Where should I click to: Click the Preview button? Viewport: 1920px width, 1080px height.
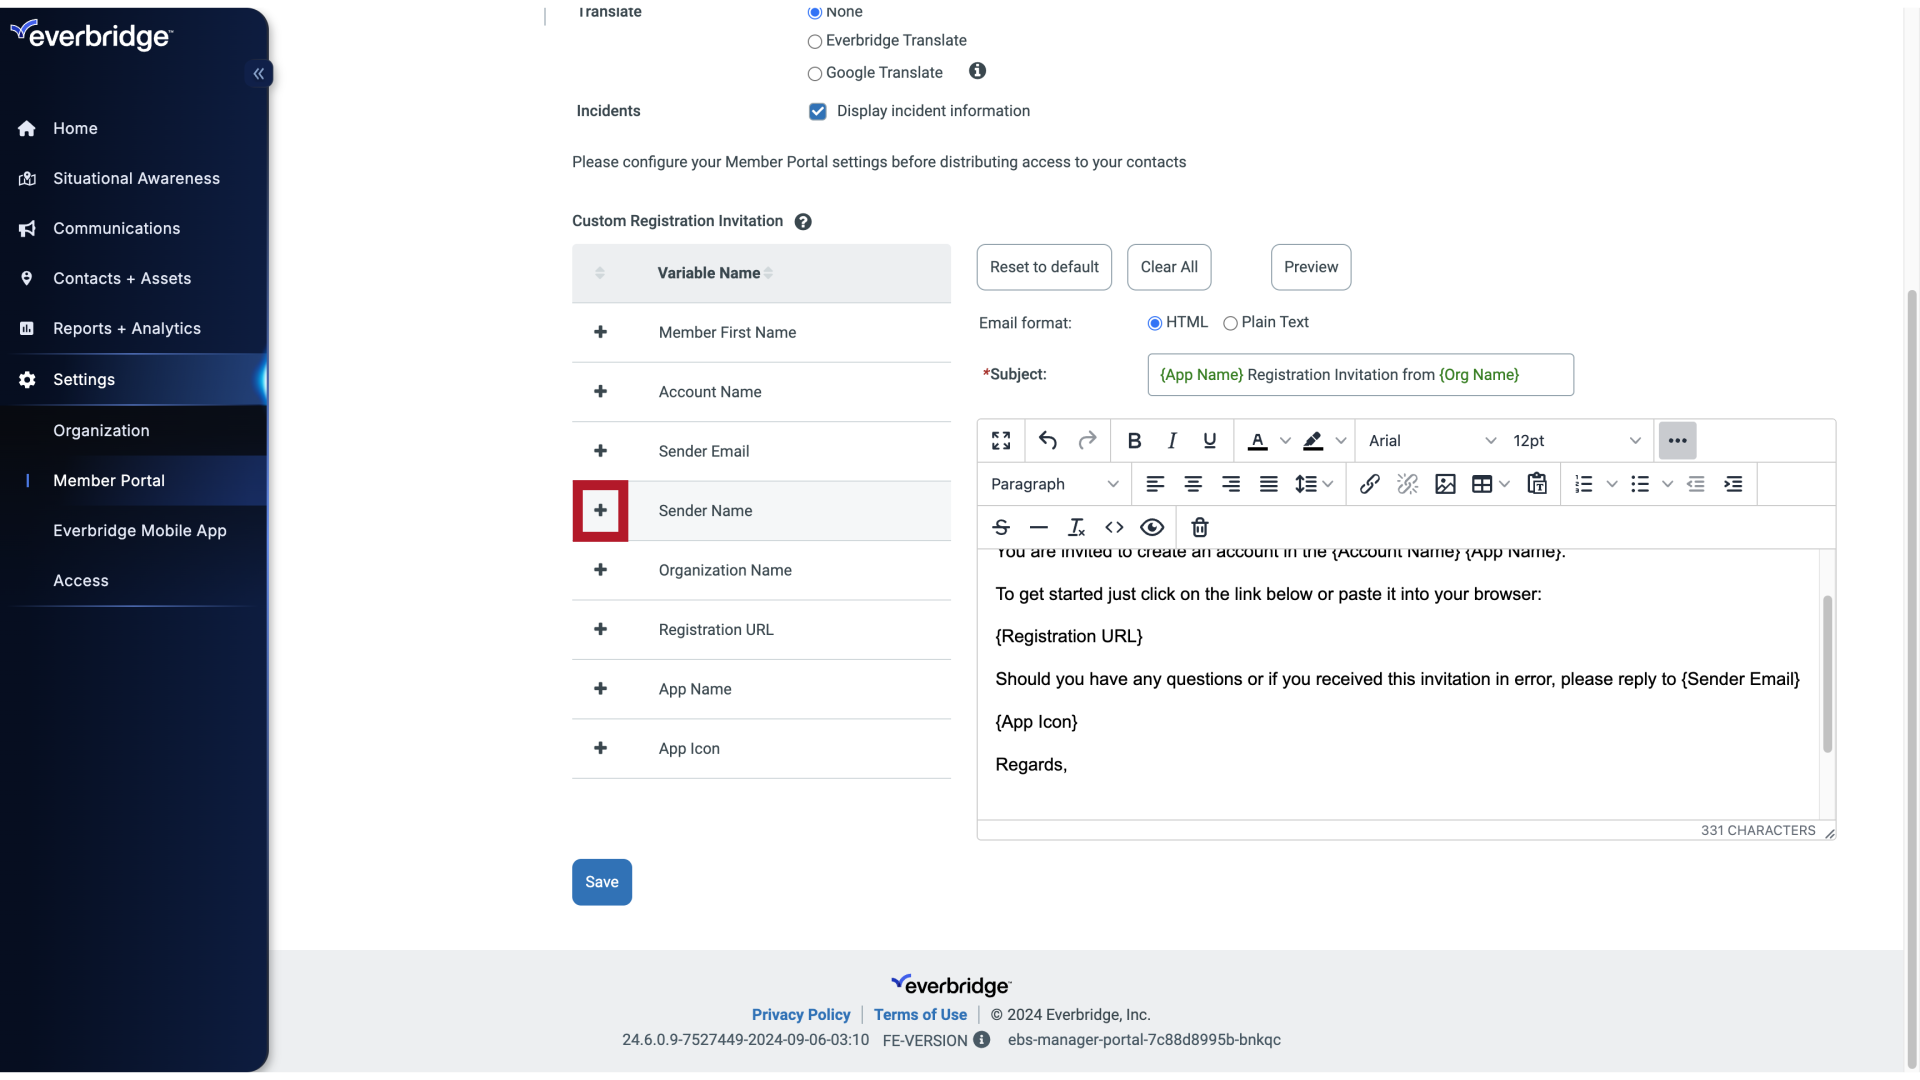1311,267
